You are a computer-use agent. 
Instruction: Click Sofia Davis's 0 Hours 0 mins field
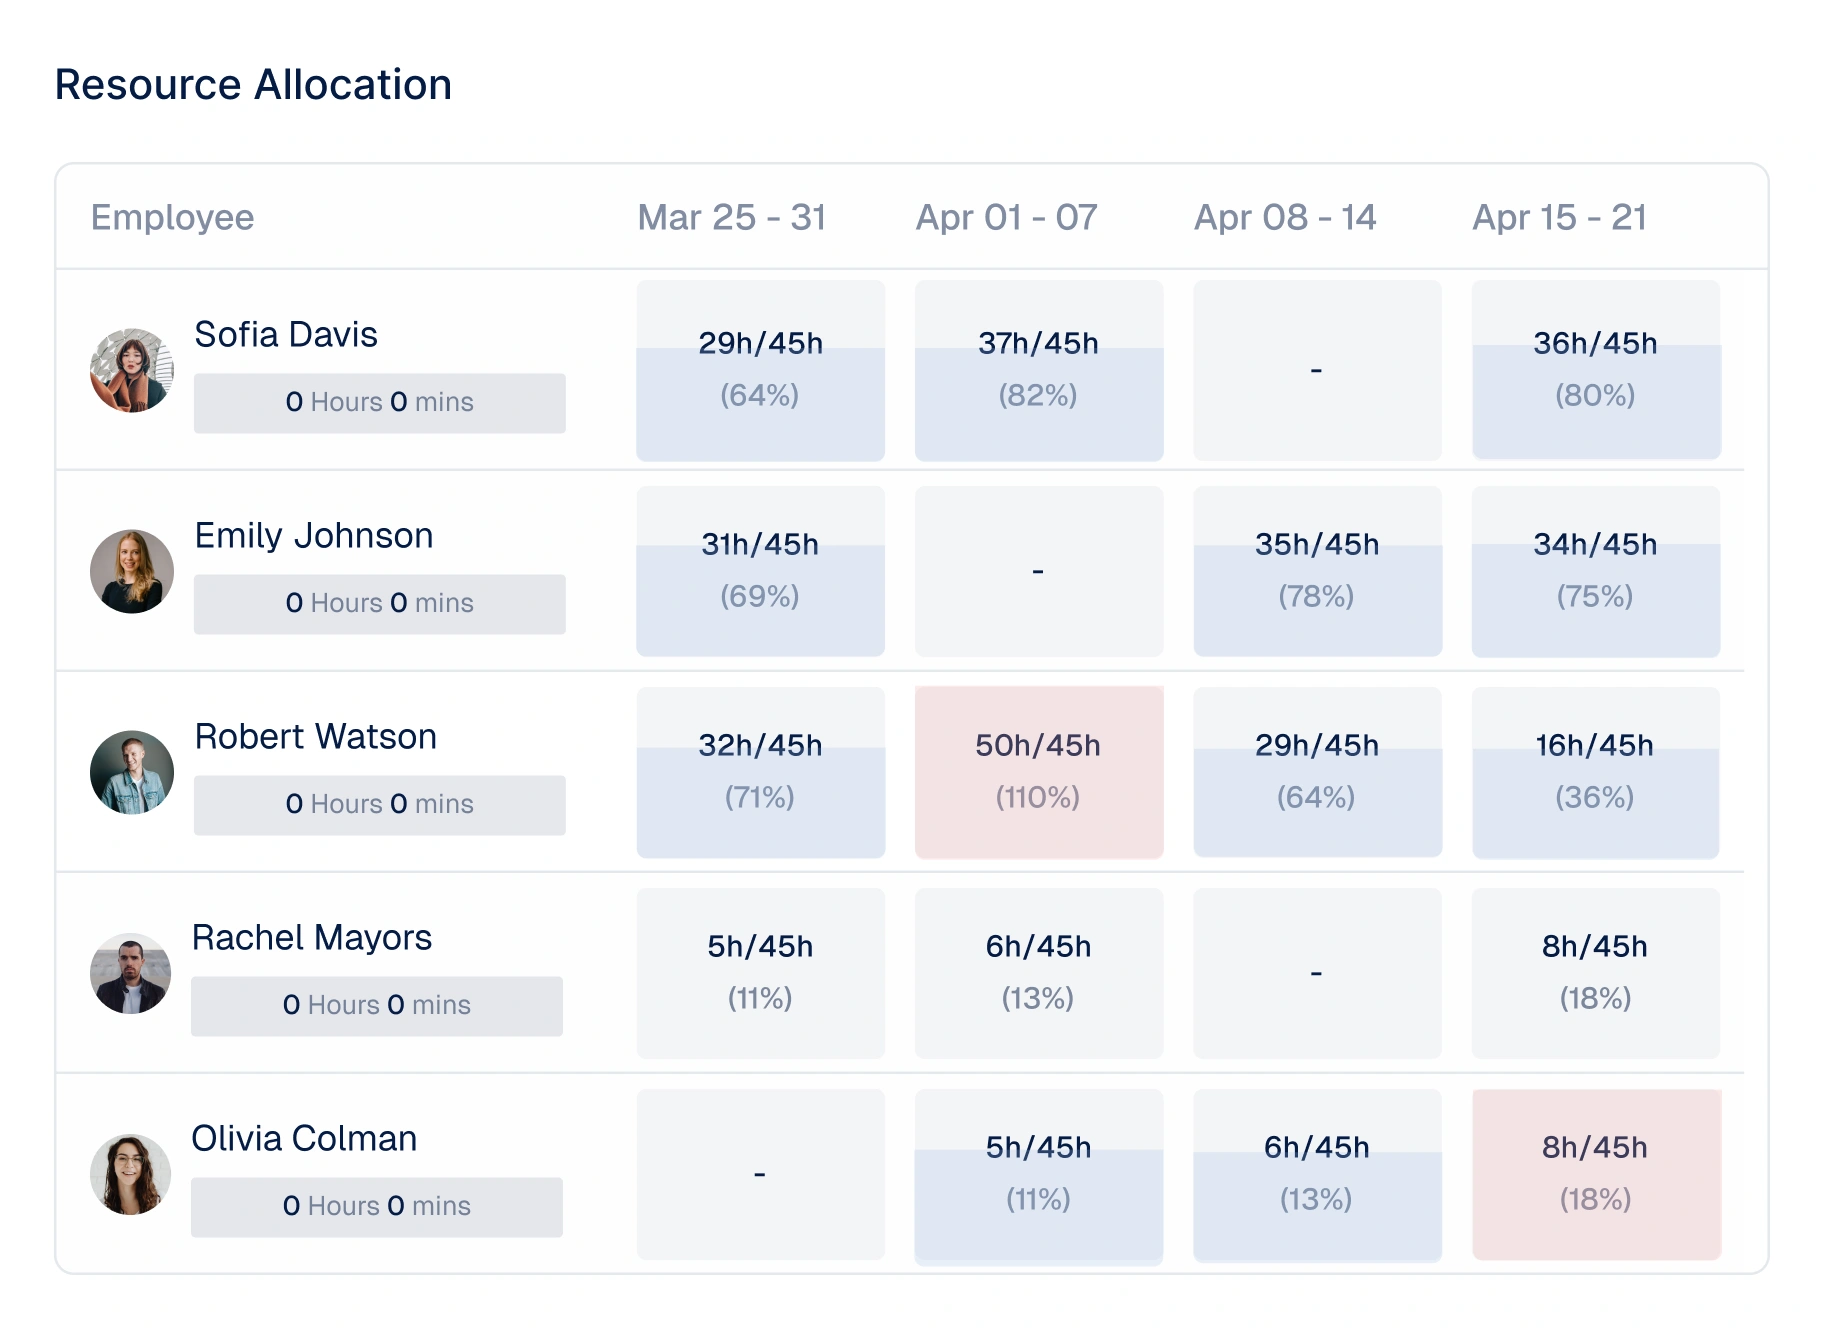point(379,403)
